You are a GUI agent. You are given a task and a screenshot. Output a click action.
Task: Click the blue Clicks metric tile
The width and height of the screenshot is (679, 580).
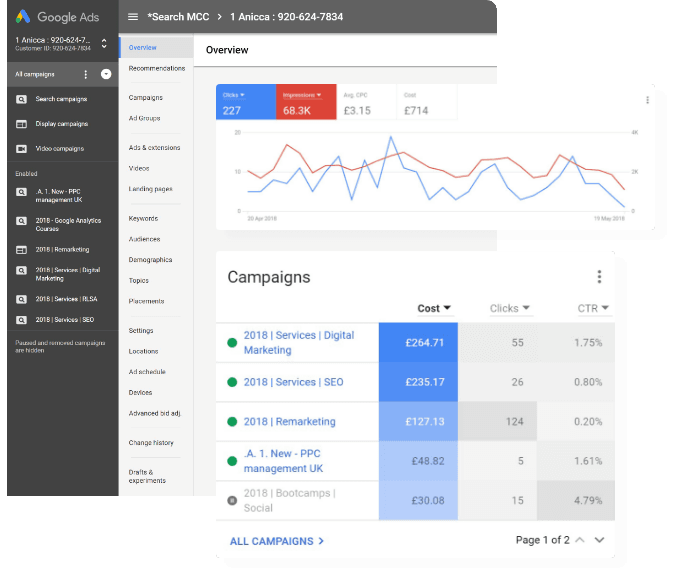(246, 102)
